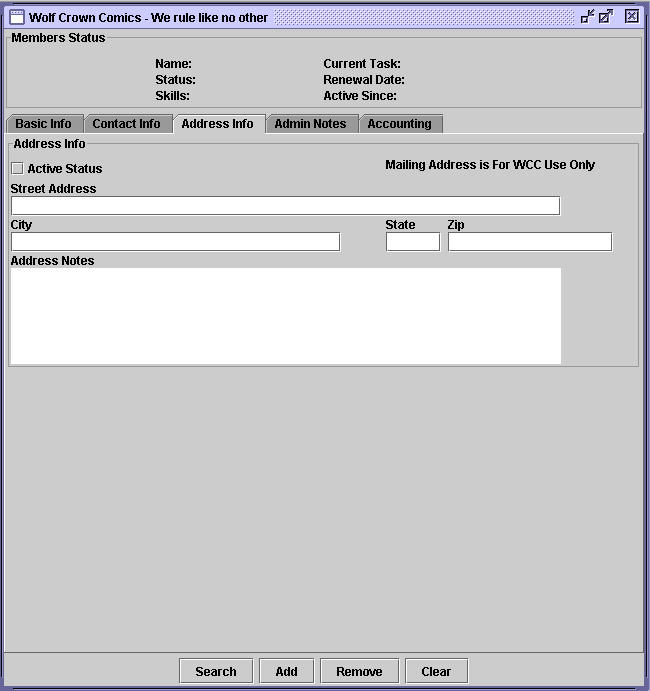
Task: Close the Wolf Crown Comics window
Action: pyautogui.click(x=631, y=17)
